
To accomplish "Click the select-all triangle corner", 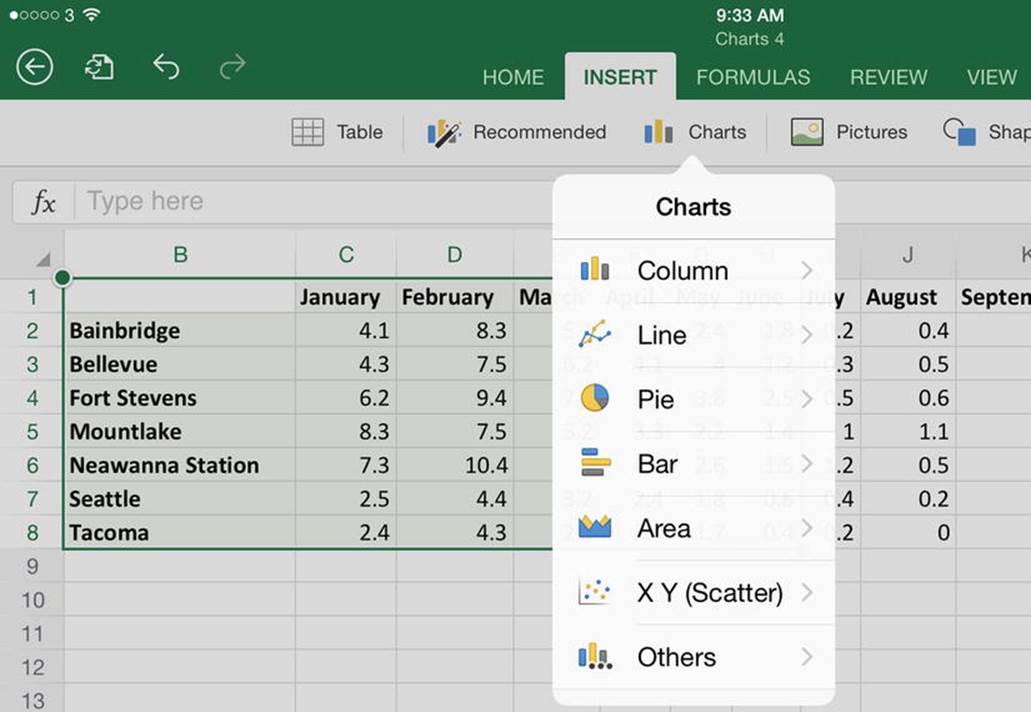I will (x=43, y=260).
